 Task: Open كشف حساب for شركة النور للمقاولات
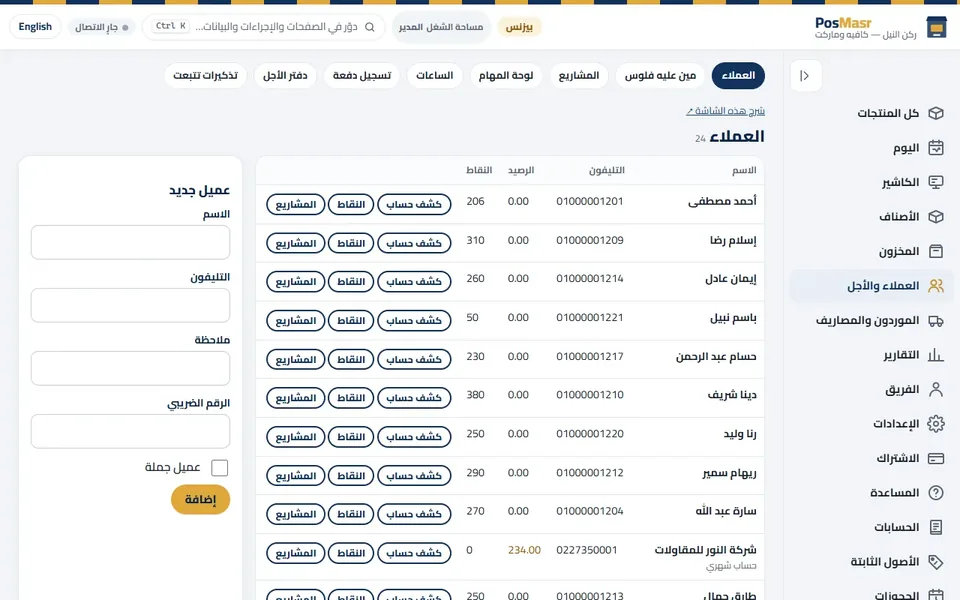[x=414, y=553]
